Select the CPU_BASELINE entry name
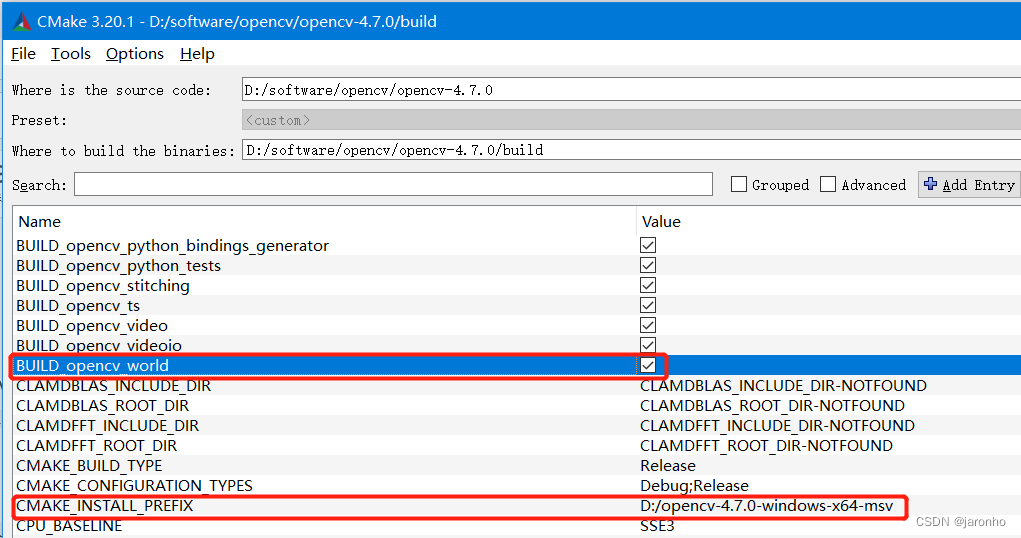 click(69, 526)
